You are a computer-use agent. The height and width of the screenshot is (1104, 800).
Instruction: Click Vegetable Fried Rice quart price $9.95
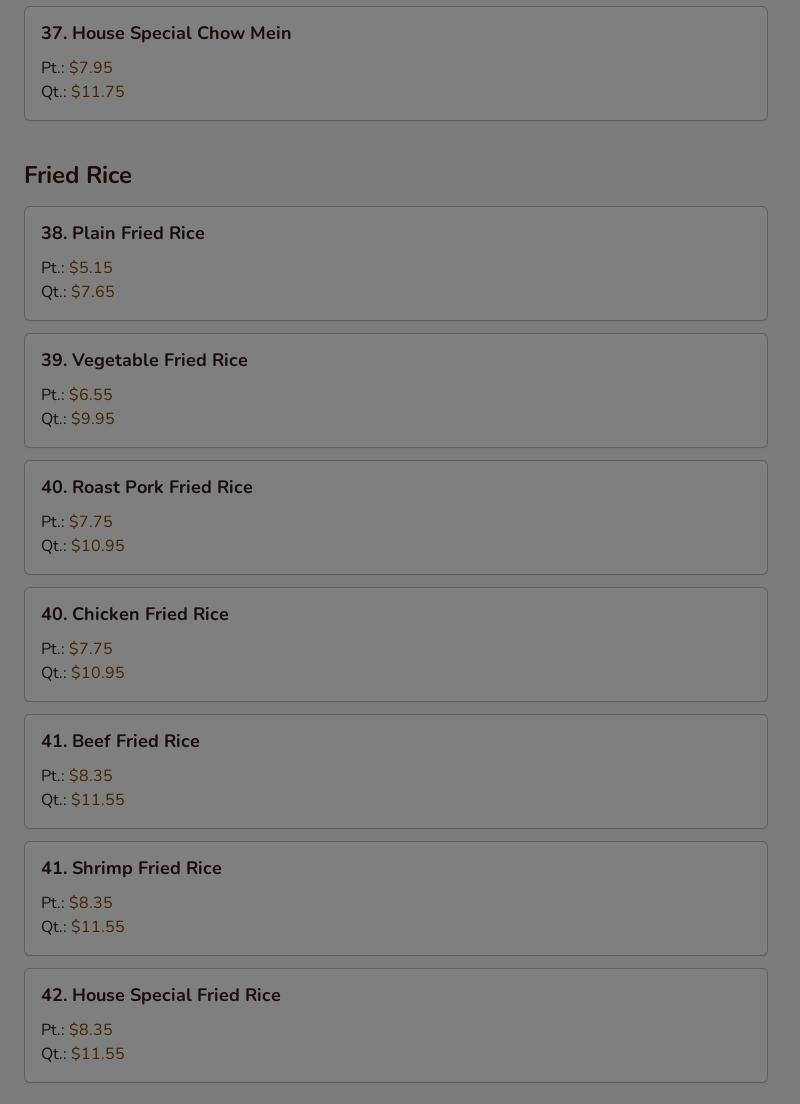click(x=92, y=418)
